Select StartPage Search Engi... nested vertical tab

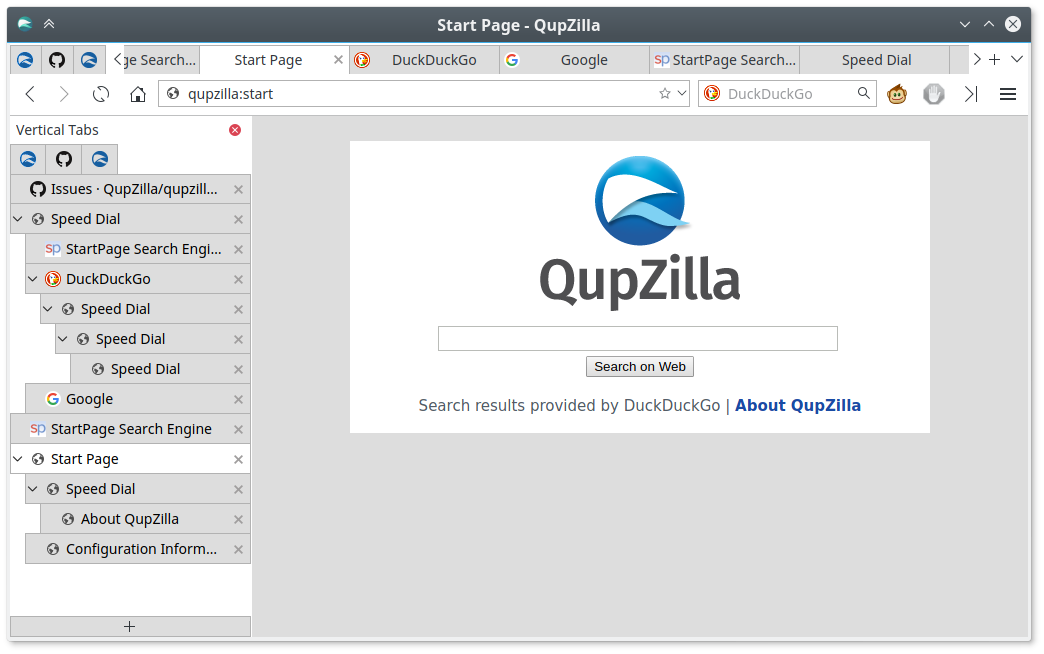[x=138, y=250]
